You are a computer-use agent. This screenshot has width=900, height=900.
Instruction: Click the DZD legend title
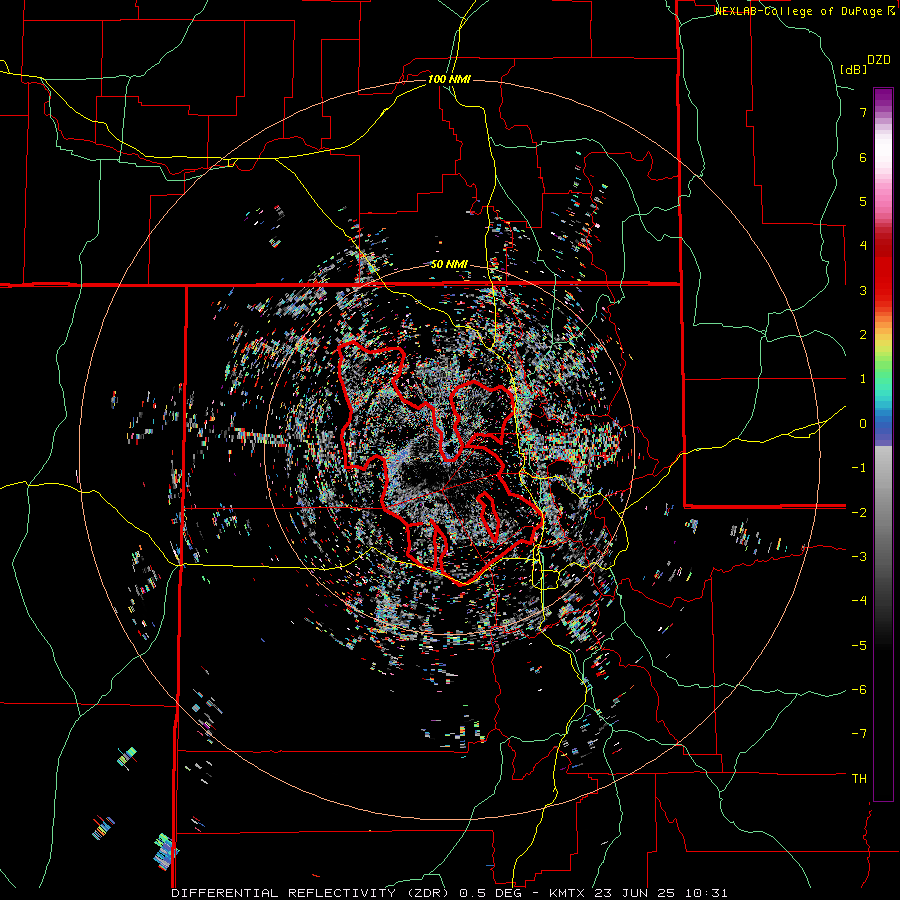(x=879, y=60)
